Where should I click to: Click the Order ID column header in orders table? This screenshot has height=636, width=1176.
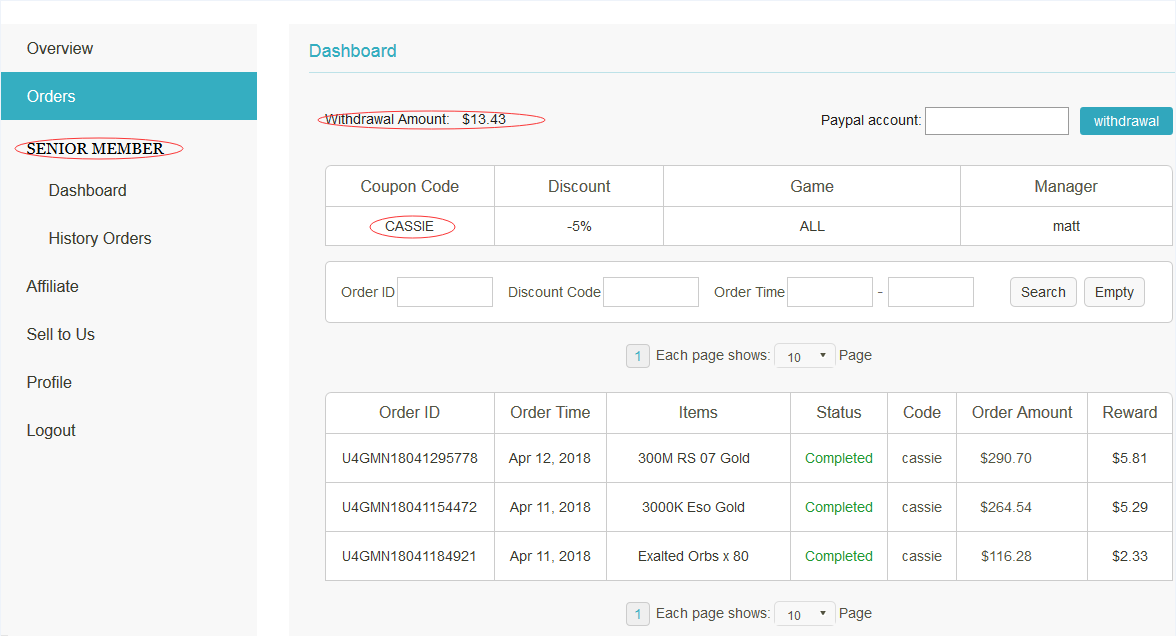pos(410,412)
